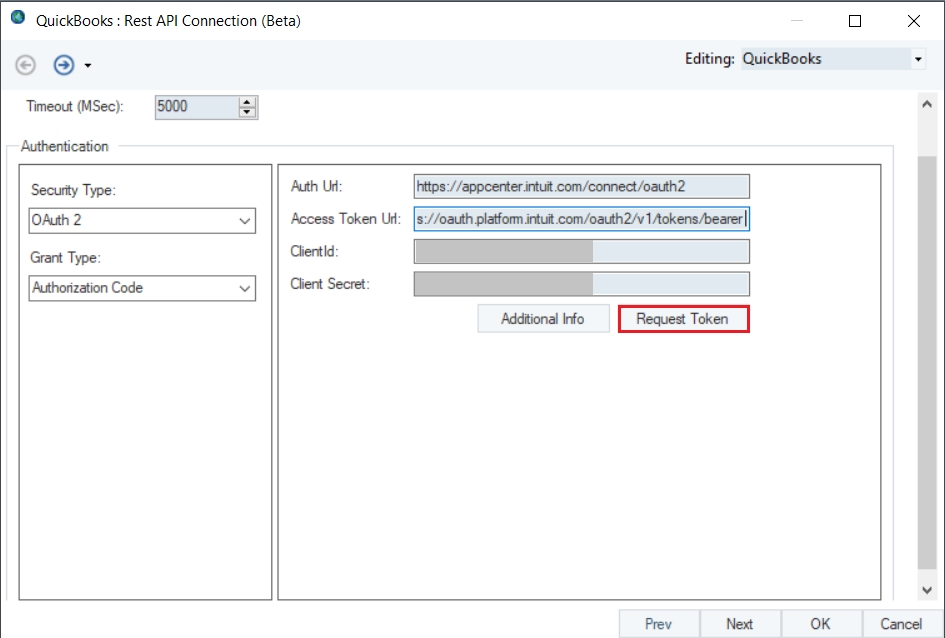The image size is (945, 638).
Task: Click into the Auth Url field
Action: coord(582,186)
